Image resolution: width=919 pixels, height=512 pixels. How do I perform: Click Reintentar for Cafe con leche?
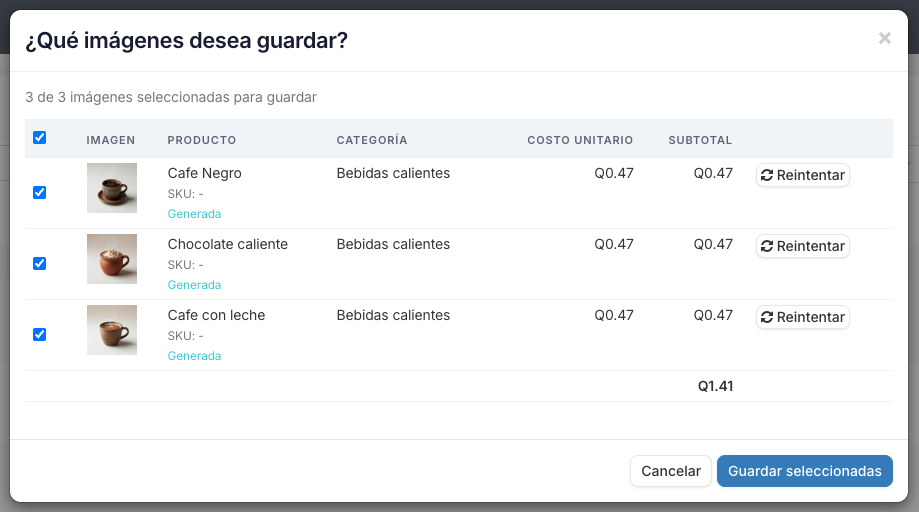802,317
